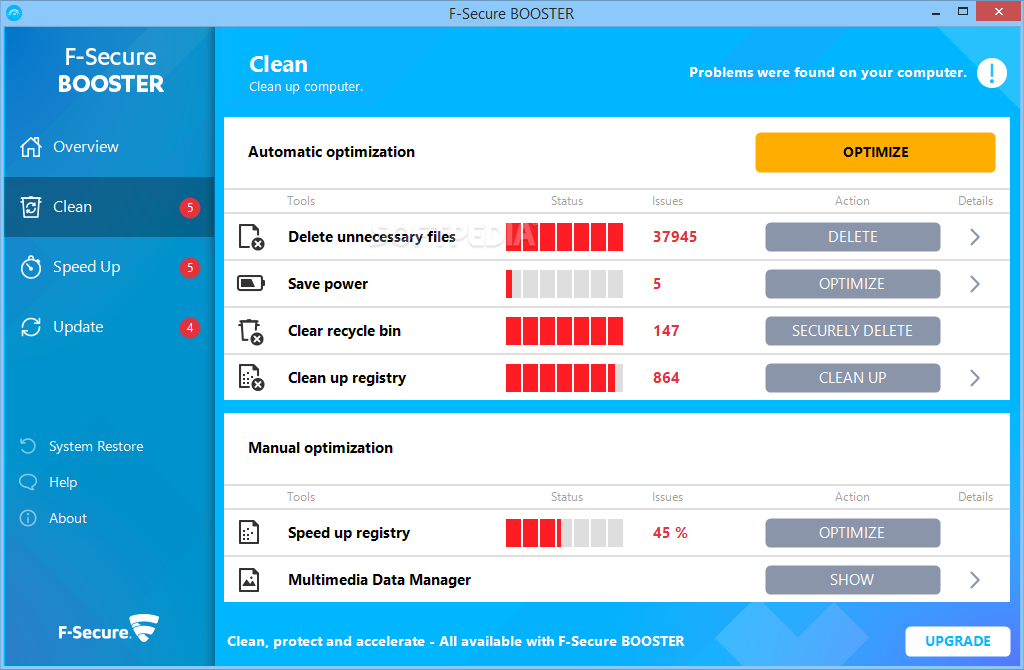The height and width of the screenshot is (670, 1024).
Task: Click the F-Secure logo at sidebar bottom
Action: (108, 628)
